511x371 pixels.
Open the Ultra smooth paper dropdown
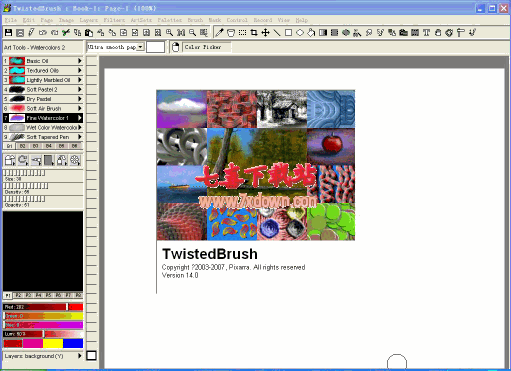(141, 47)
